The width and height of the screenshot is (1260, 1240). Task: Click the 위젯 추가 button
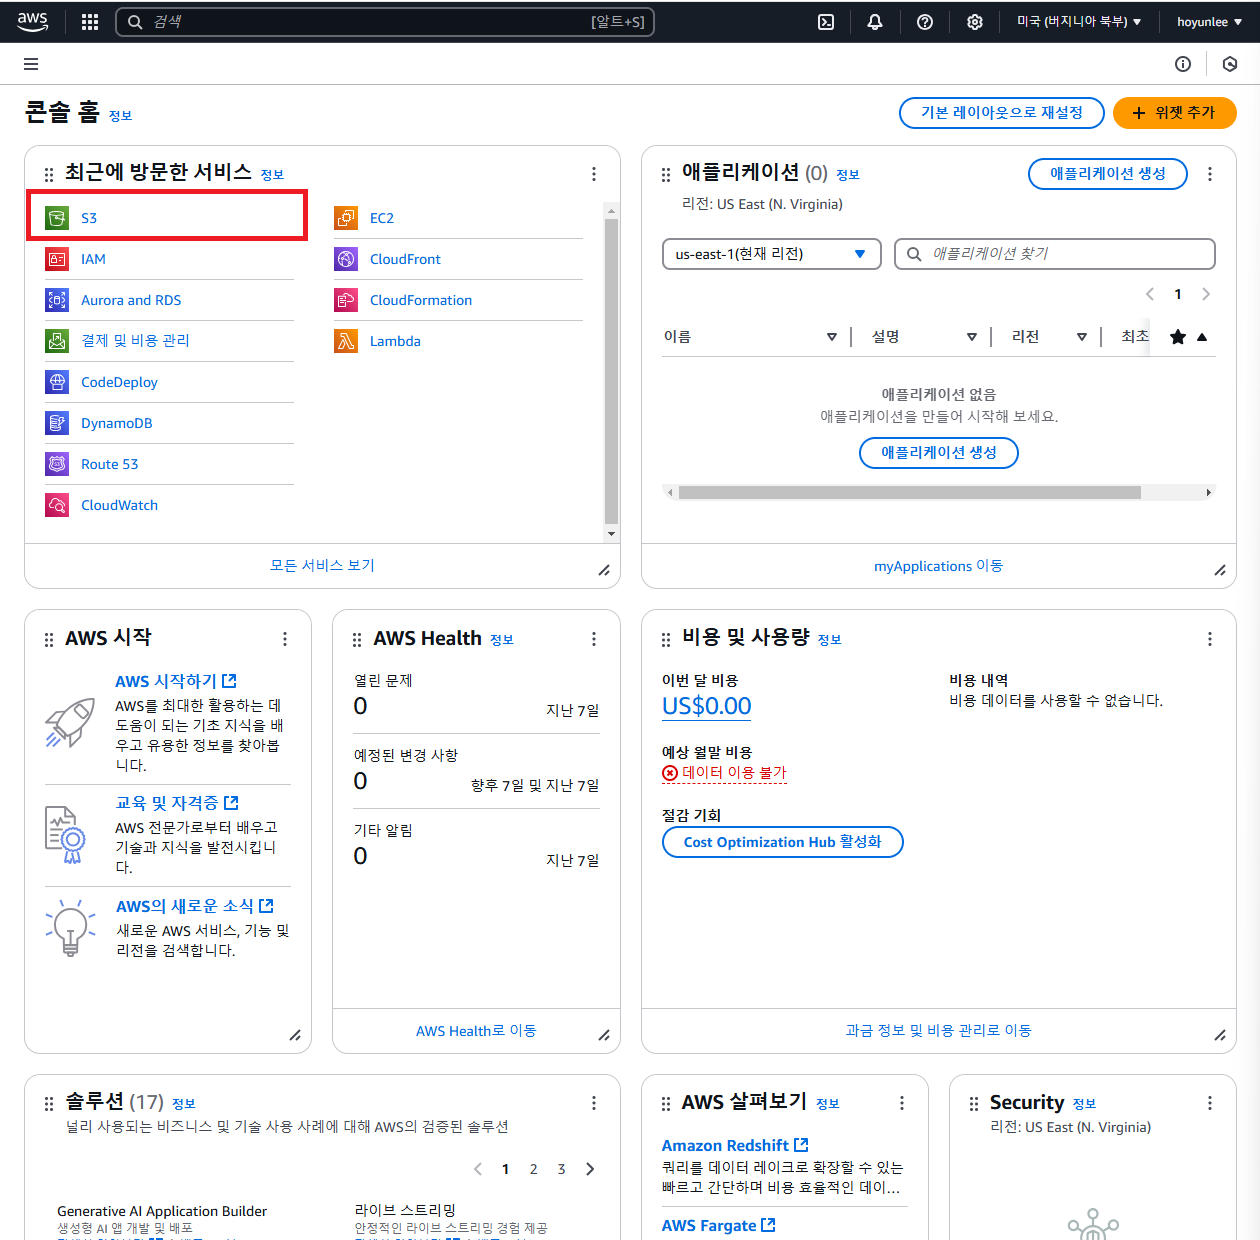[x=1175, y=113]
